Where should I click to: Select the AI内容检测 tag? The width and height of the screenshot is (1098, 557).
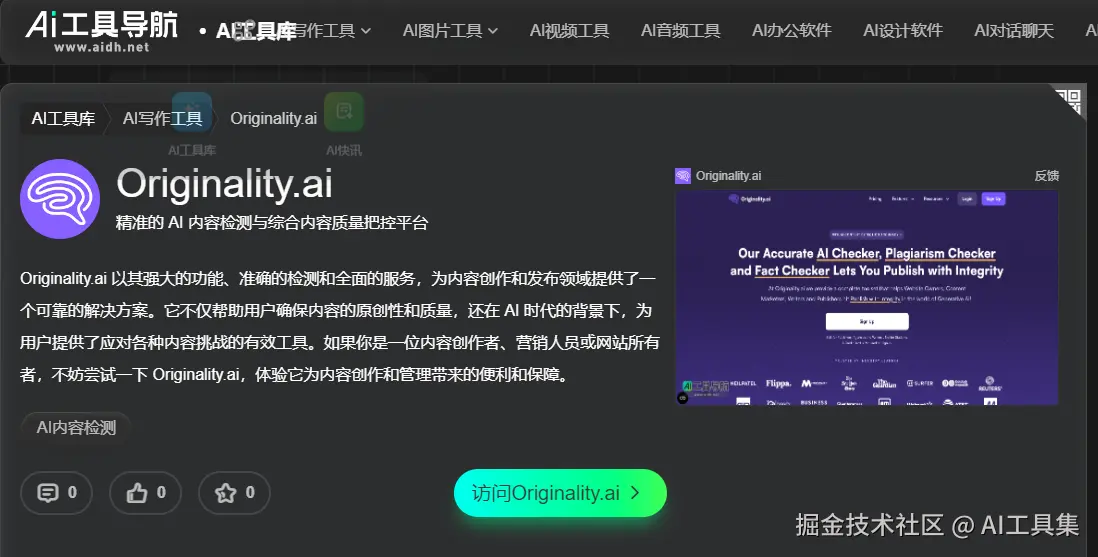click(76, 427)
